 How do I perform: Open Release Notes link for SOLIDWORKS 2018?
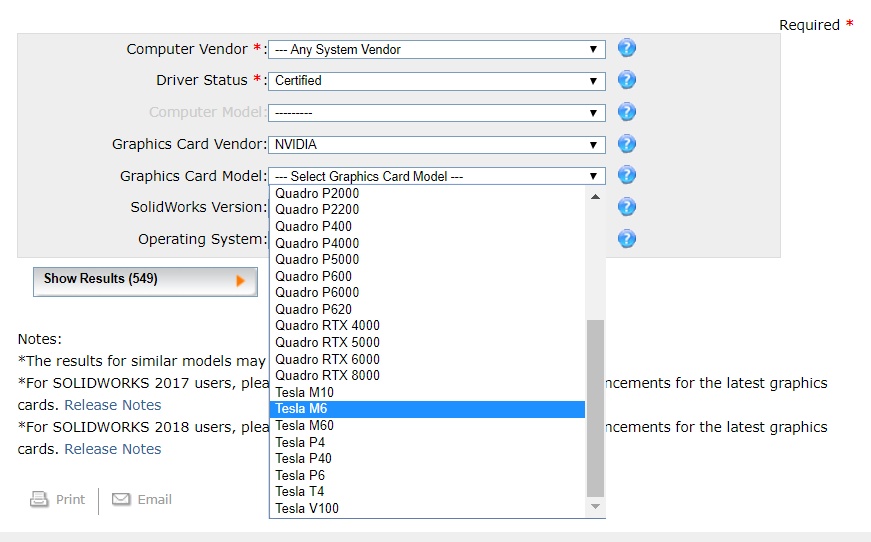[x=113, y=449]
